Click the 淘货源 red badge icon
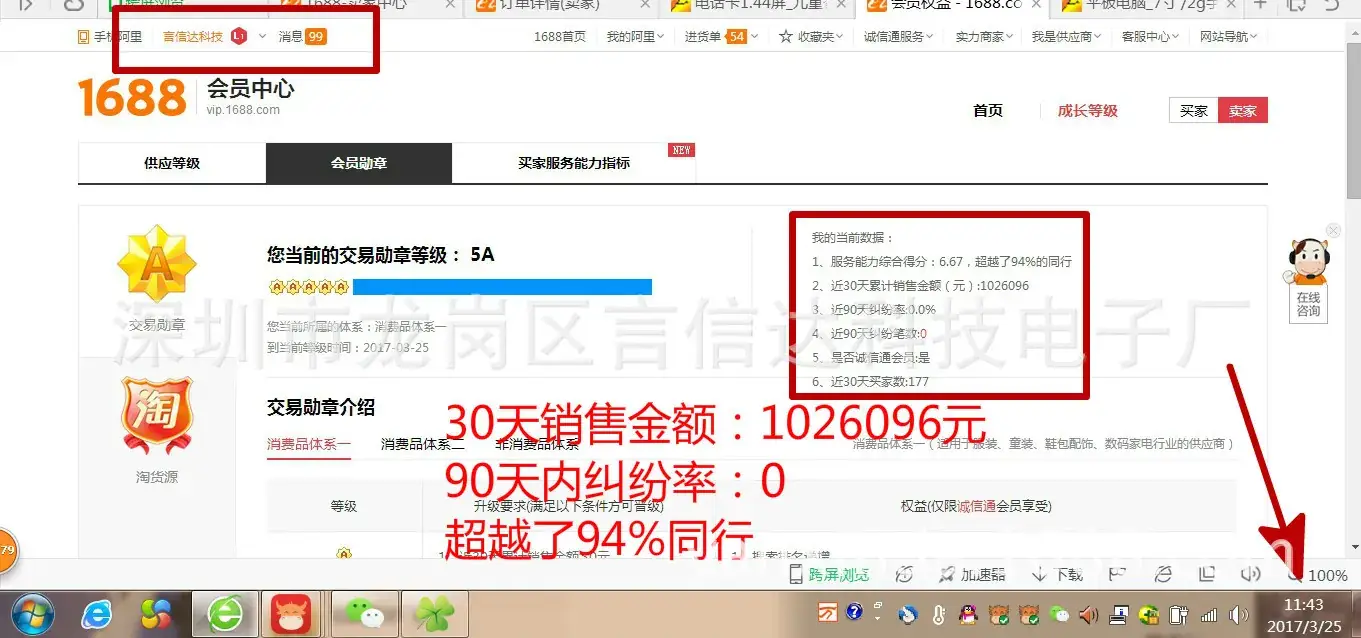1361x638 pixels. click(156, 414)
